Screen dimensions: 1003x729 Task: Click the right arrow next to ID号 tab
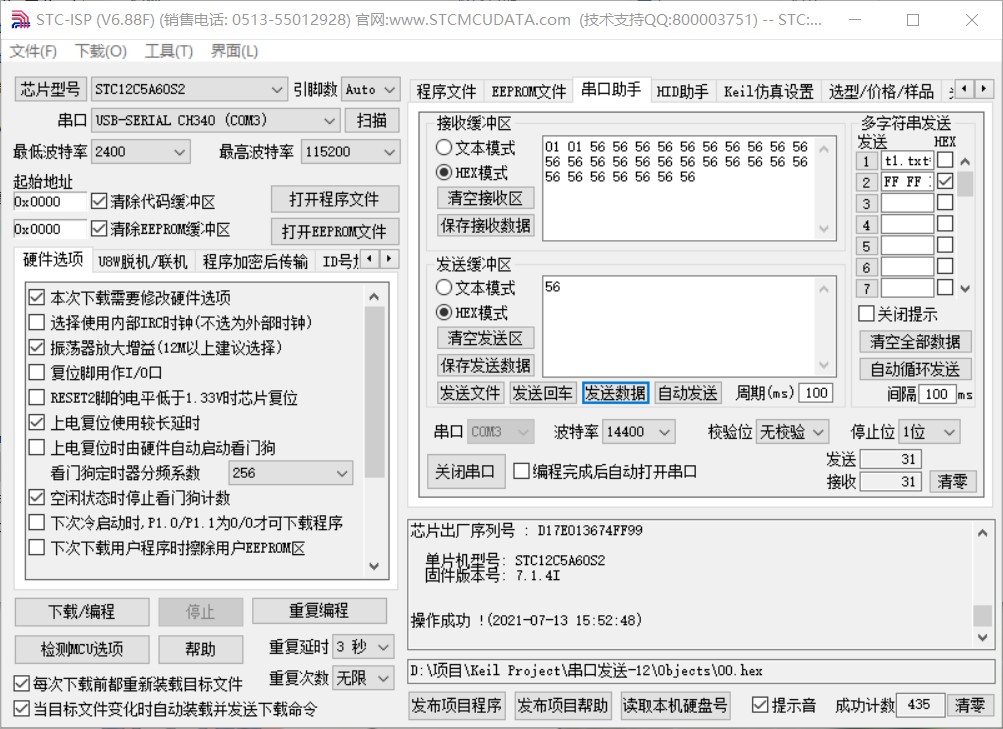click(x=389, y=259)
